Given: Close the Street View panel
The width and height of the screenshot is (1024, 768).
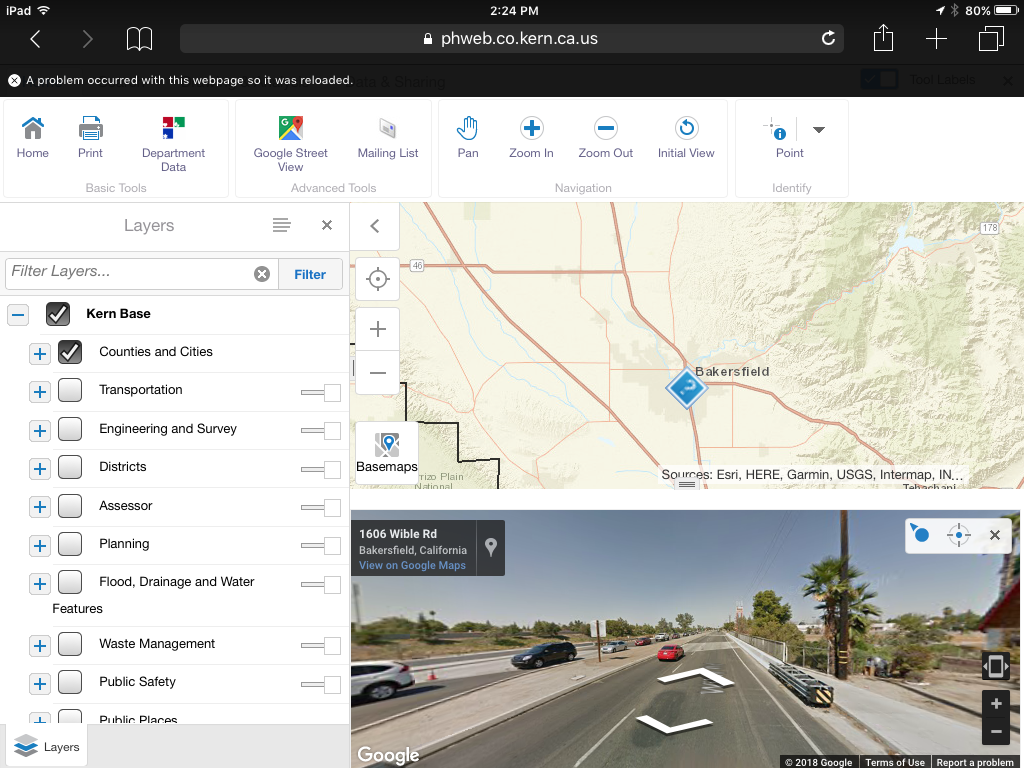Looking at the screenshot, I should pos(995,535).
